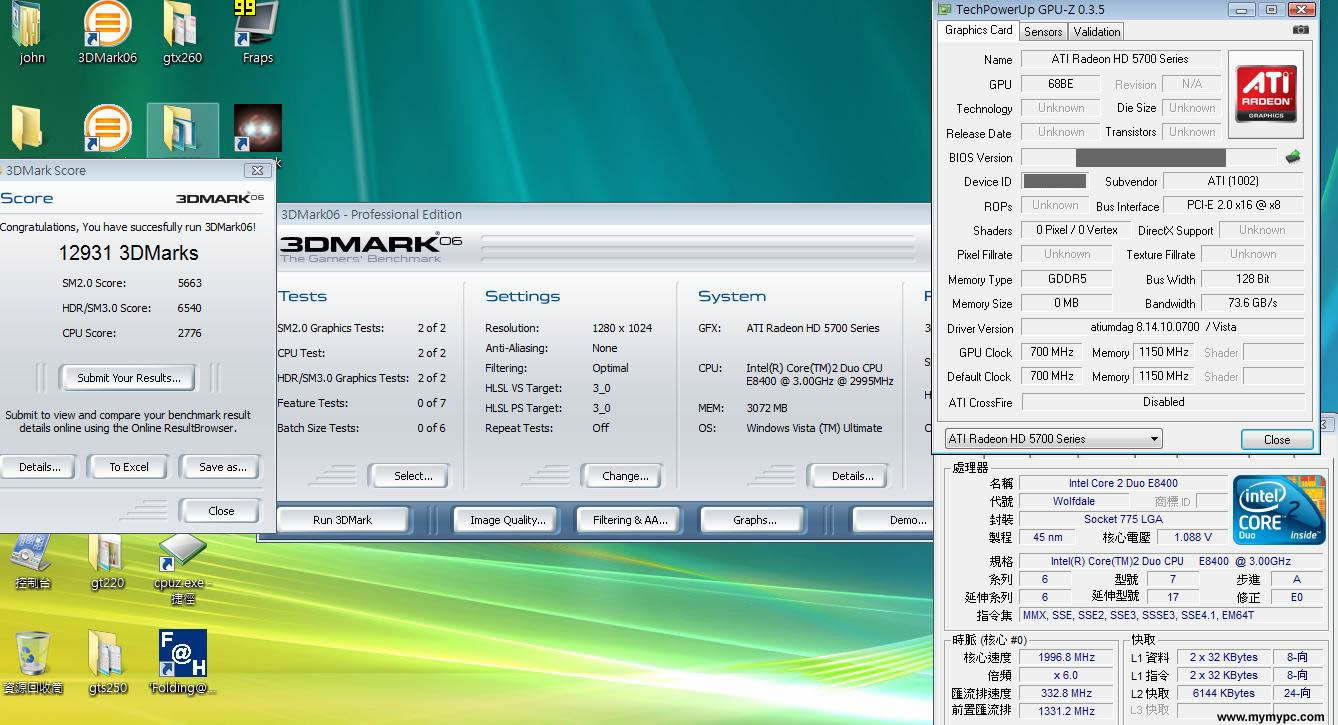
Task: Click the Submit Your Results button
Action: [129, 378]
